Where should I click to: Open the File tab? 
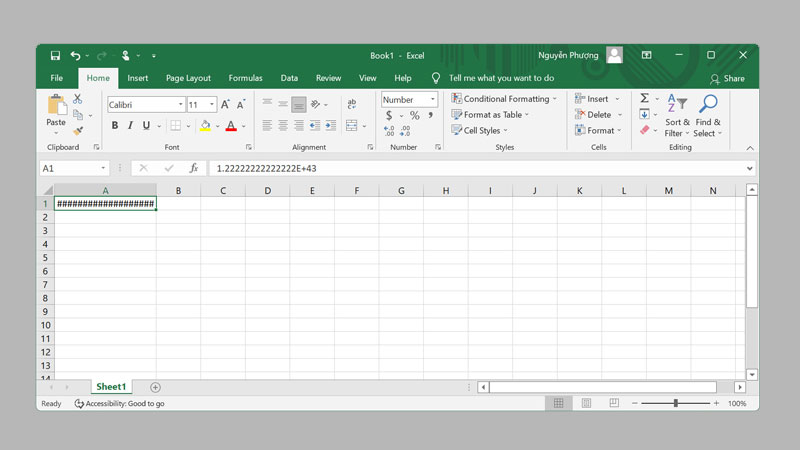(x=57, y=78)
